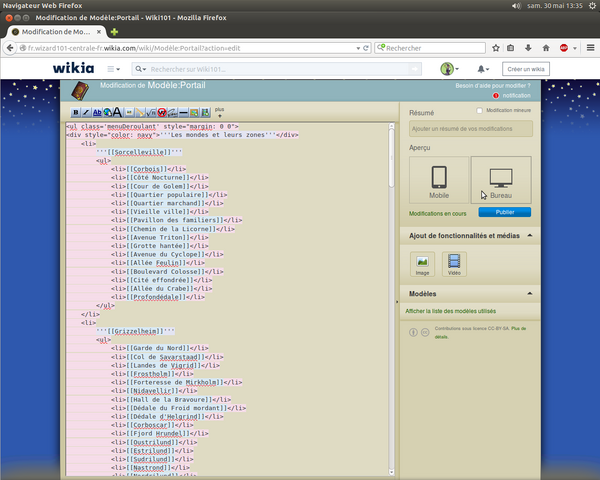Image resolution: width=600 pixels, height=480 pixels.
Task: Insert an external link using the globe icon
Action: click(108, 113)
